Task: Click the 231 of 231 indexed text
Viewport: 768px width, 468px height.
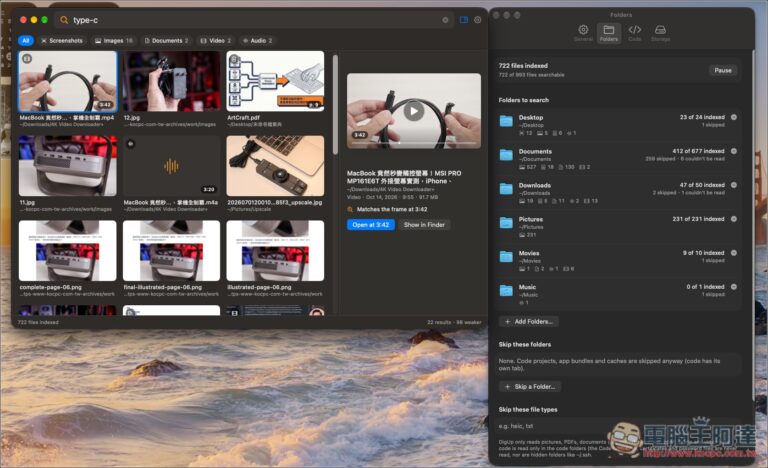Action: [x=698, y=219]
